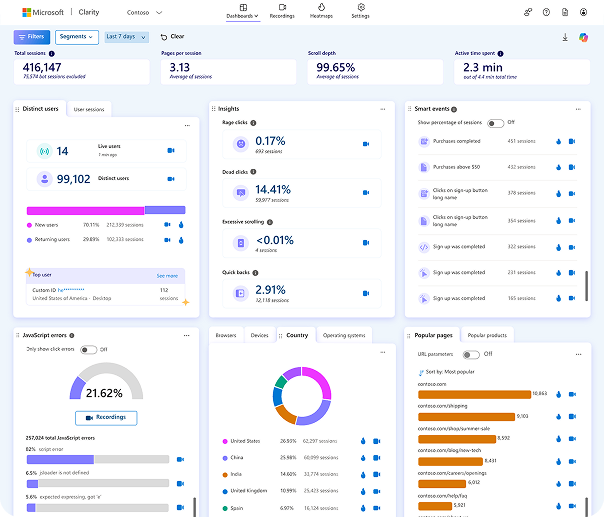View heatmap for Purchases completed event
The width and height of the screenshot is (604, 518).
[559, 141]
